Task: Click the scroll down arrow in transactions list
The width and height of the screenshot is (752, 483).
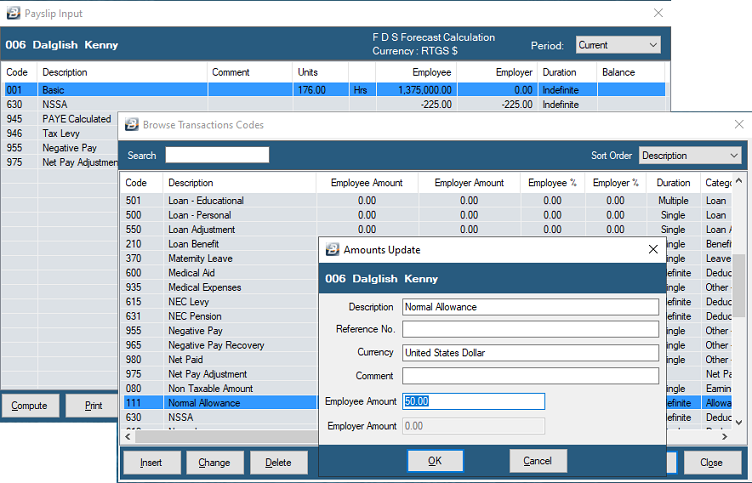Action: [739, 423]
